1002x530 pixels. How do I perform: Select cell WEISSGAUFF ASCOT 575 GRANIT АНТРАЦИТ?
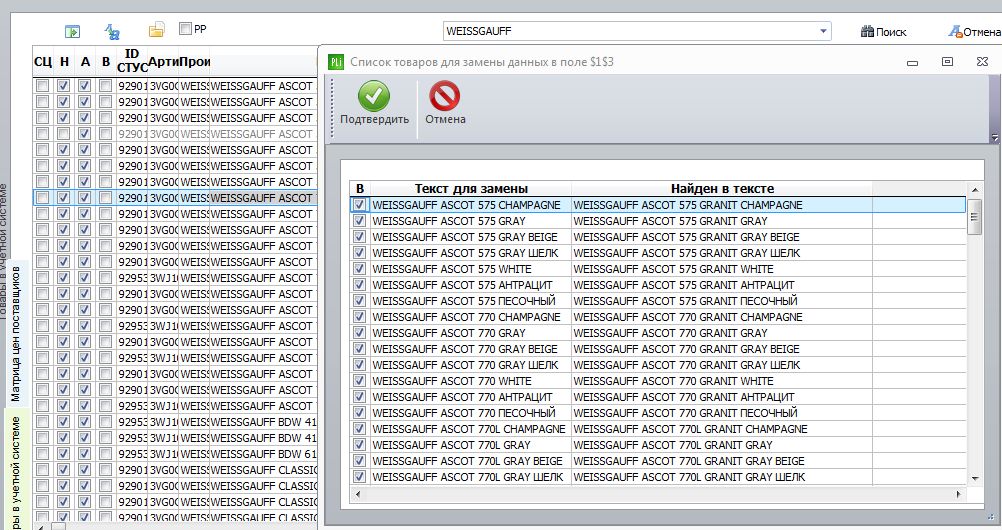(x=721, y=284)
